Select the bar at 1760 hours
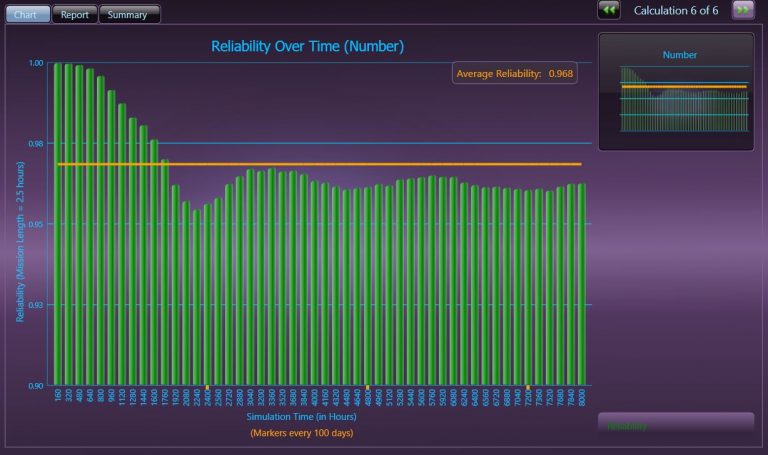768x455 pixels. click(165, 272)
